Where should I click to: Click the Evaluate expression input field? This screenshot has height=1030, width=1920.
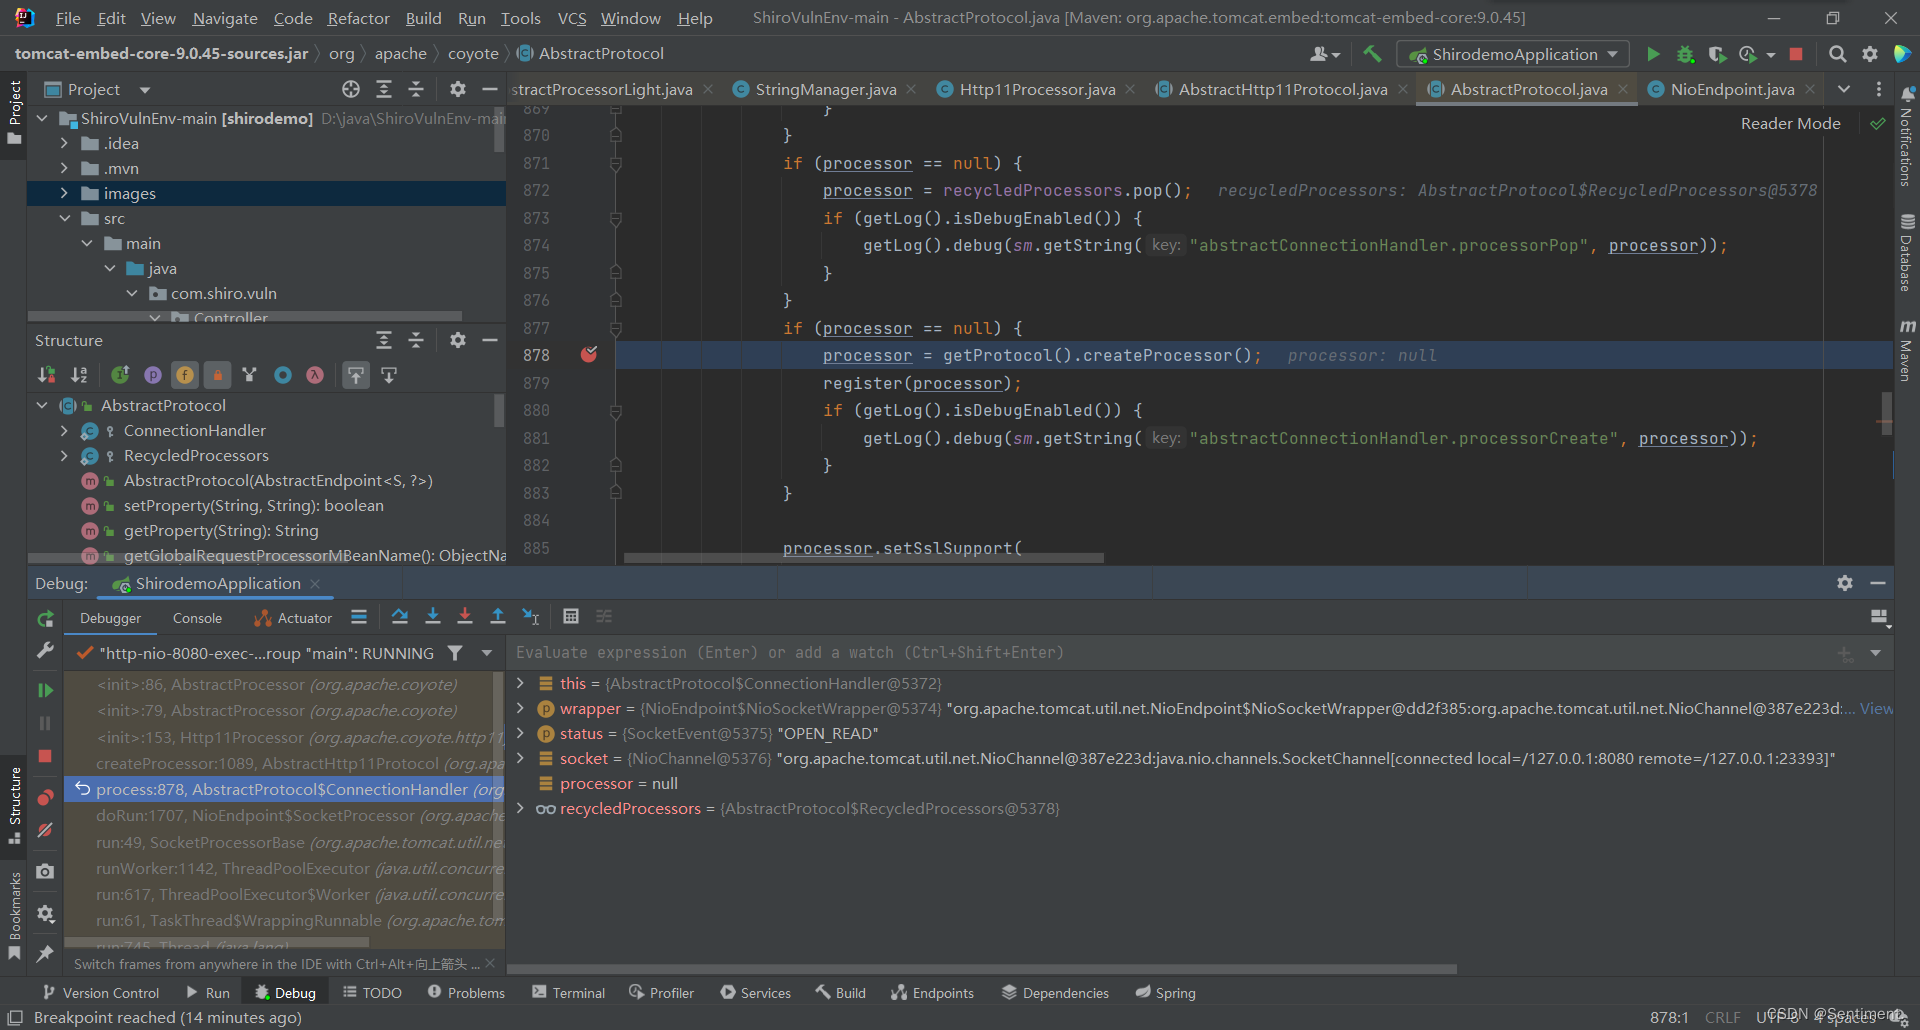tap(1170, 652)
